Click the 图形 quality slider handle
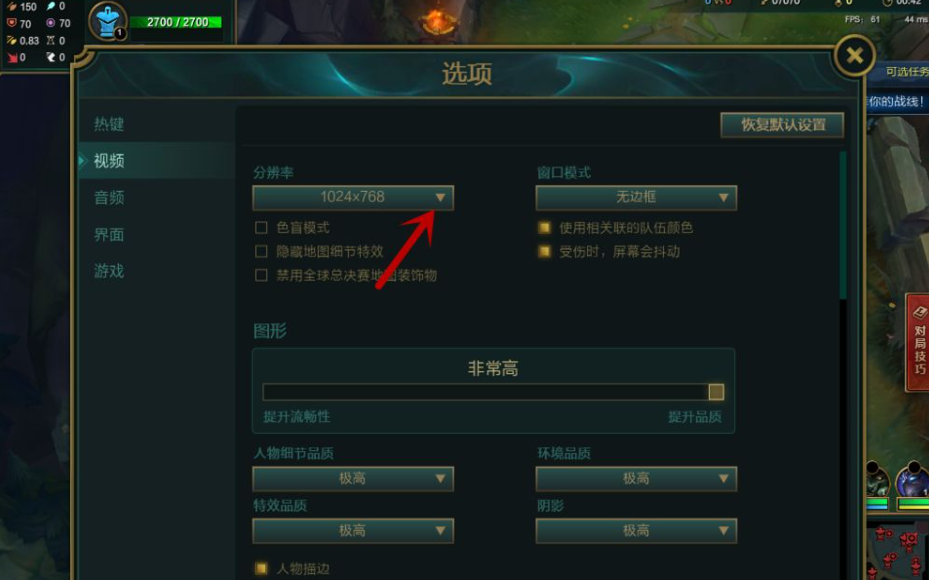The width and height of the screenshot is (929, 580). coord(716,392)
